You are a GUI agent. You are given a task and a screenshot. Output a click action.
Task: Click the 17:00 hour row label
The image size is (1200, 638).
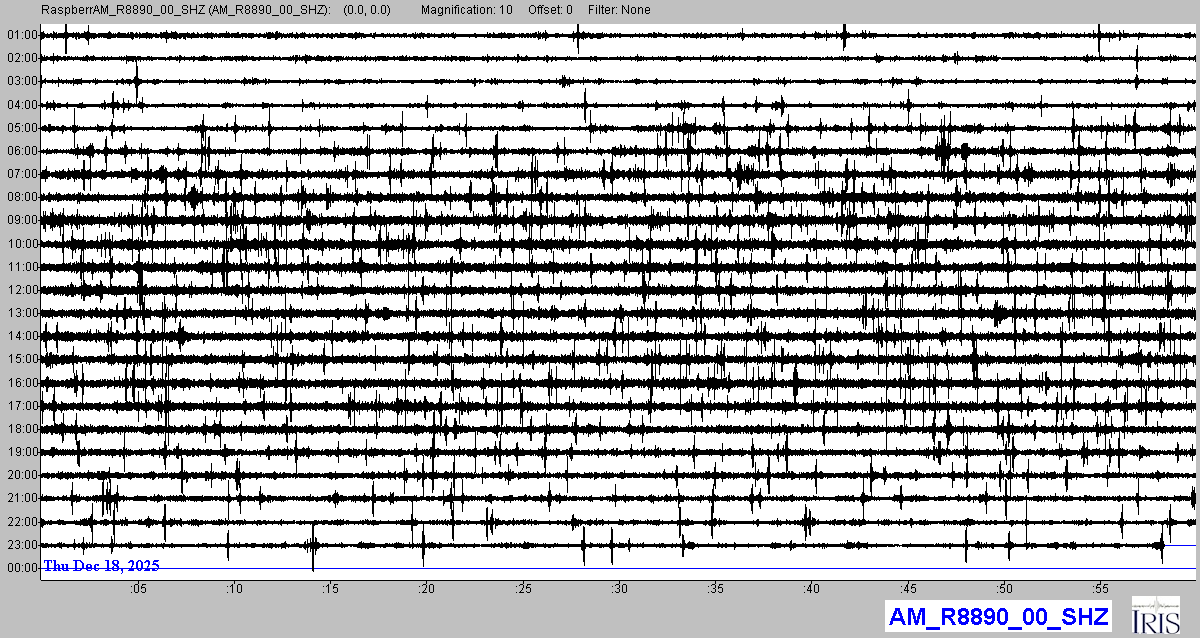(22, 406)
